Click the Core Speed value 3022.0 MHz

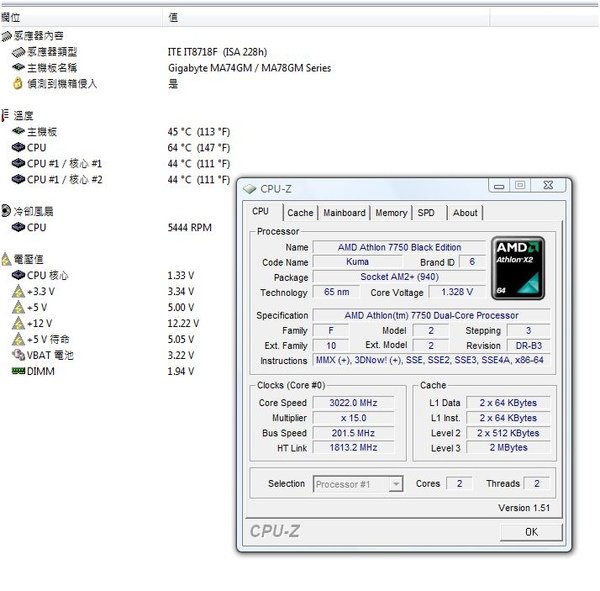pyautogui.click(x=354, y=403)
